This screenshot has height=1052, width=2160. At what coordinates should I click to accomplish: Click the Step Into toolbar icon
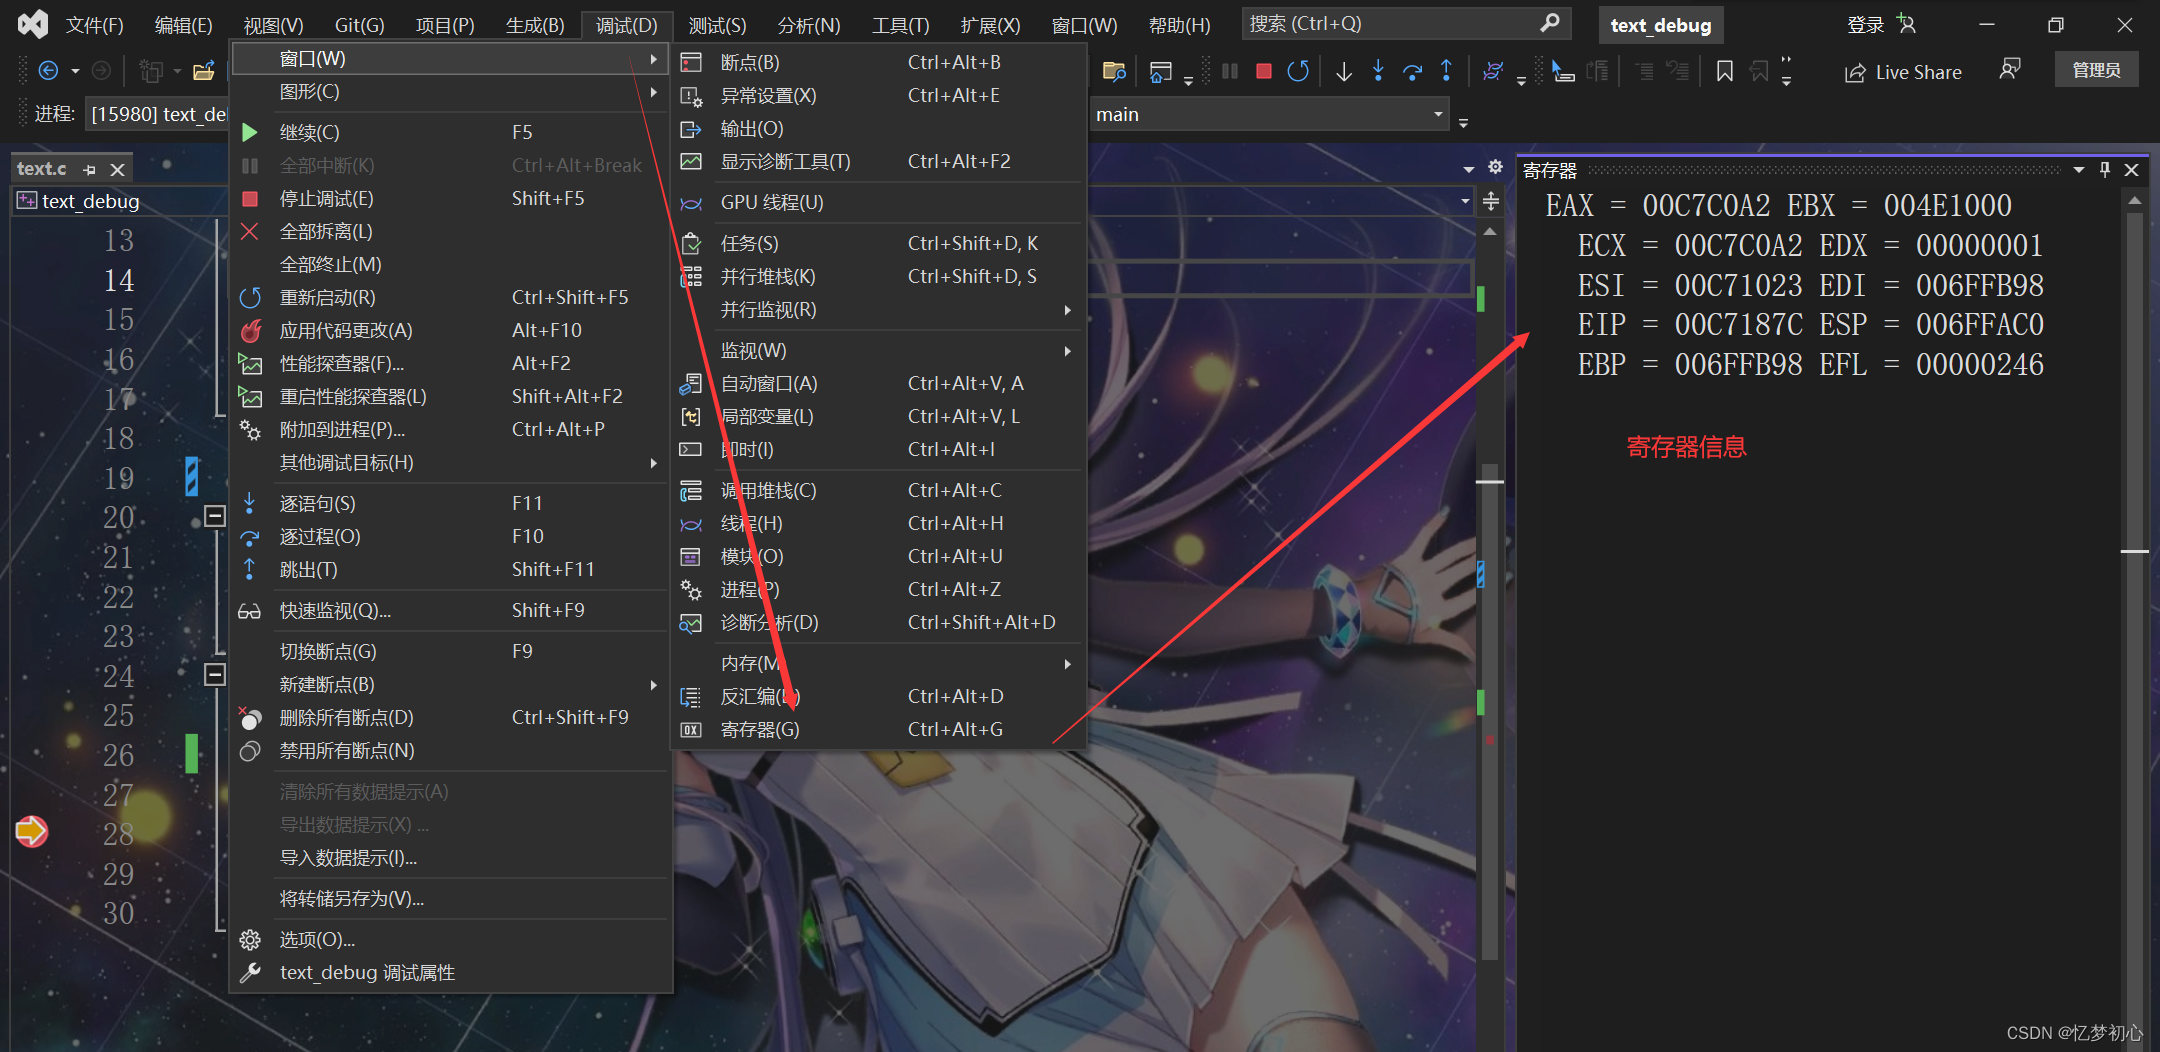(1378, 71)
